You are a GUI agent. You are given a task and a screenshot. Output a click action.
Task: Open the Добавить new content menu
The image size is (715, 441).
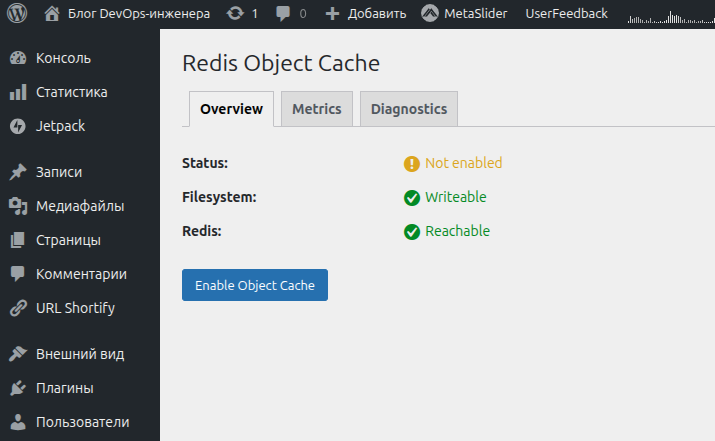coord(377,14)
